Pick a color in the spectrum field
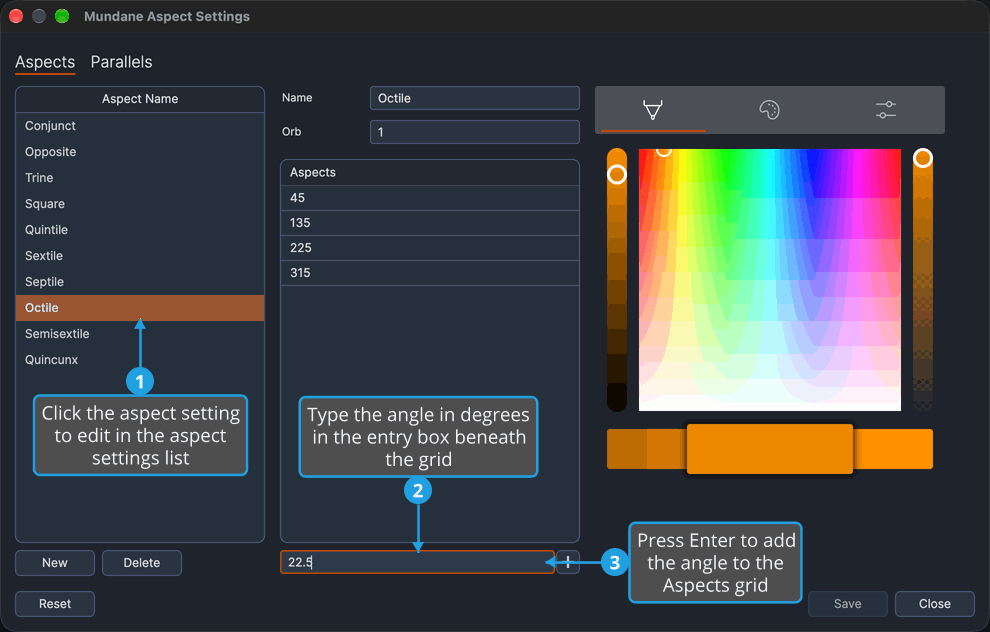This screenshot has height=632, width=990. click(x=770, y=280)
